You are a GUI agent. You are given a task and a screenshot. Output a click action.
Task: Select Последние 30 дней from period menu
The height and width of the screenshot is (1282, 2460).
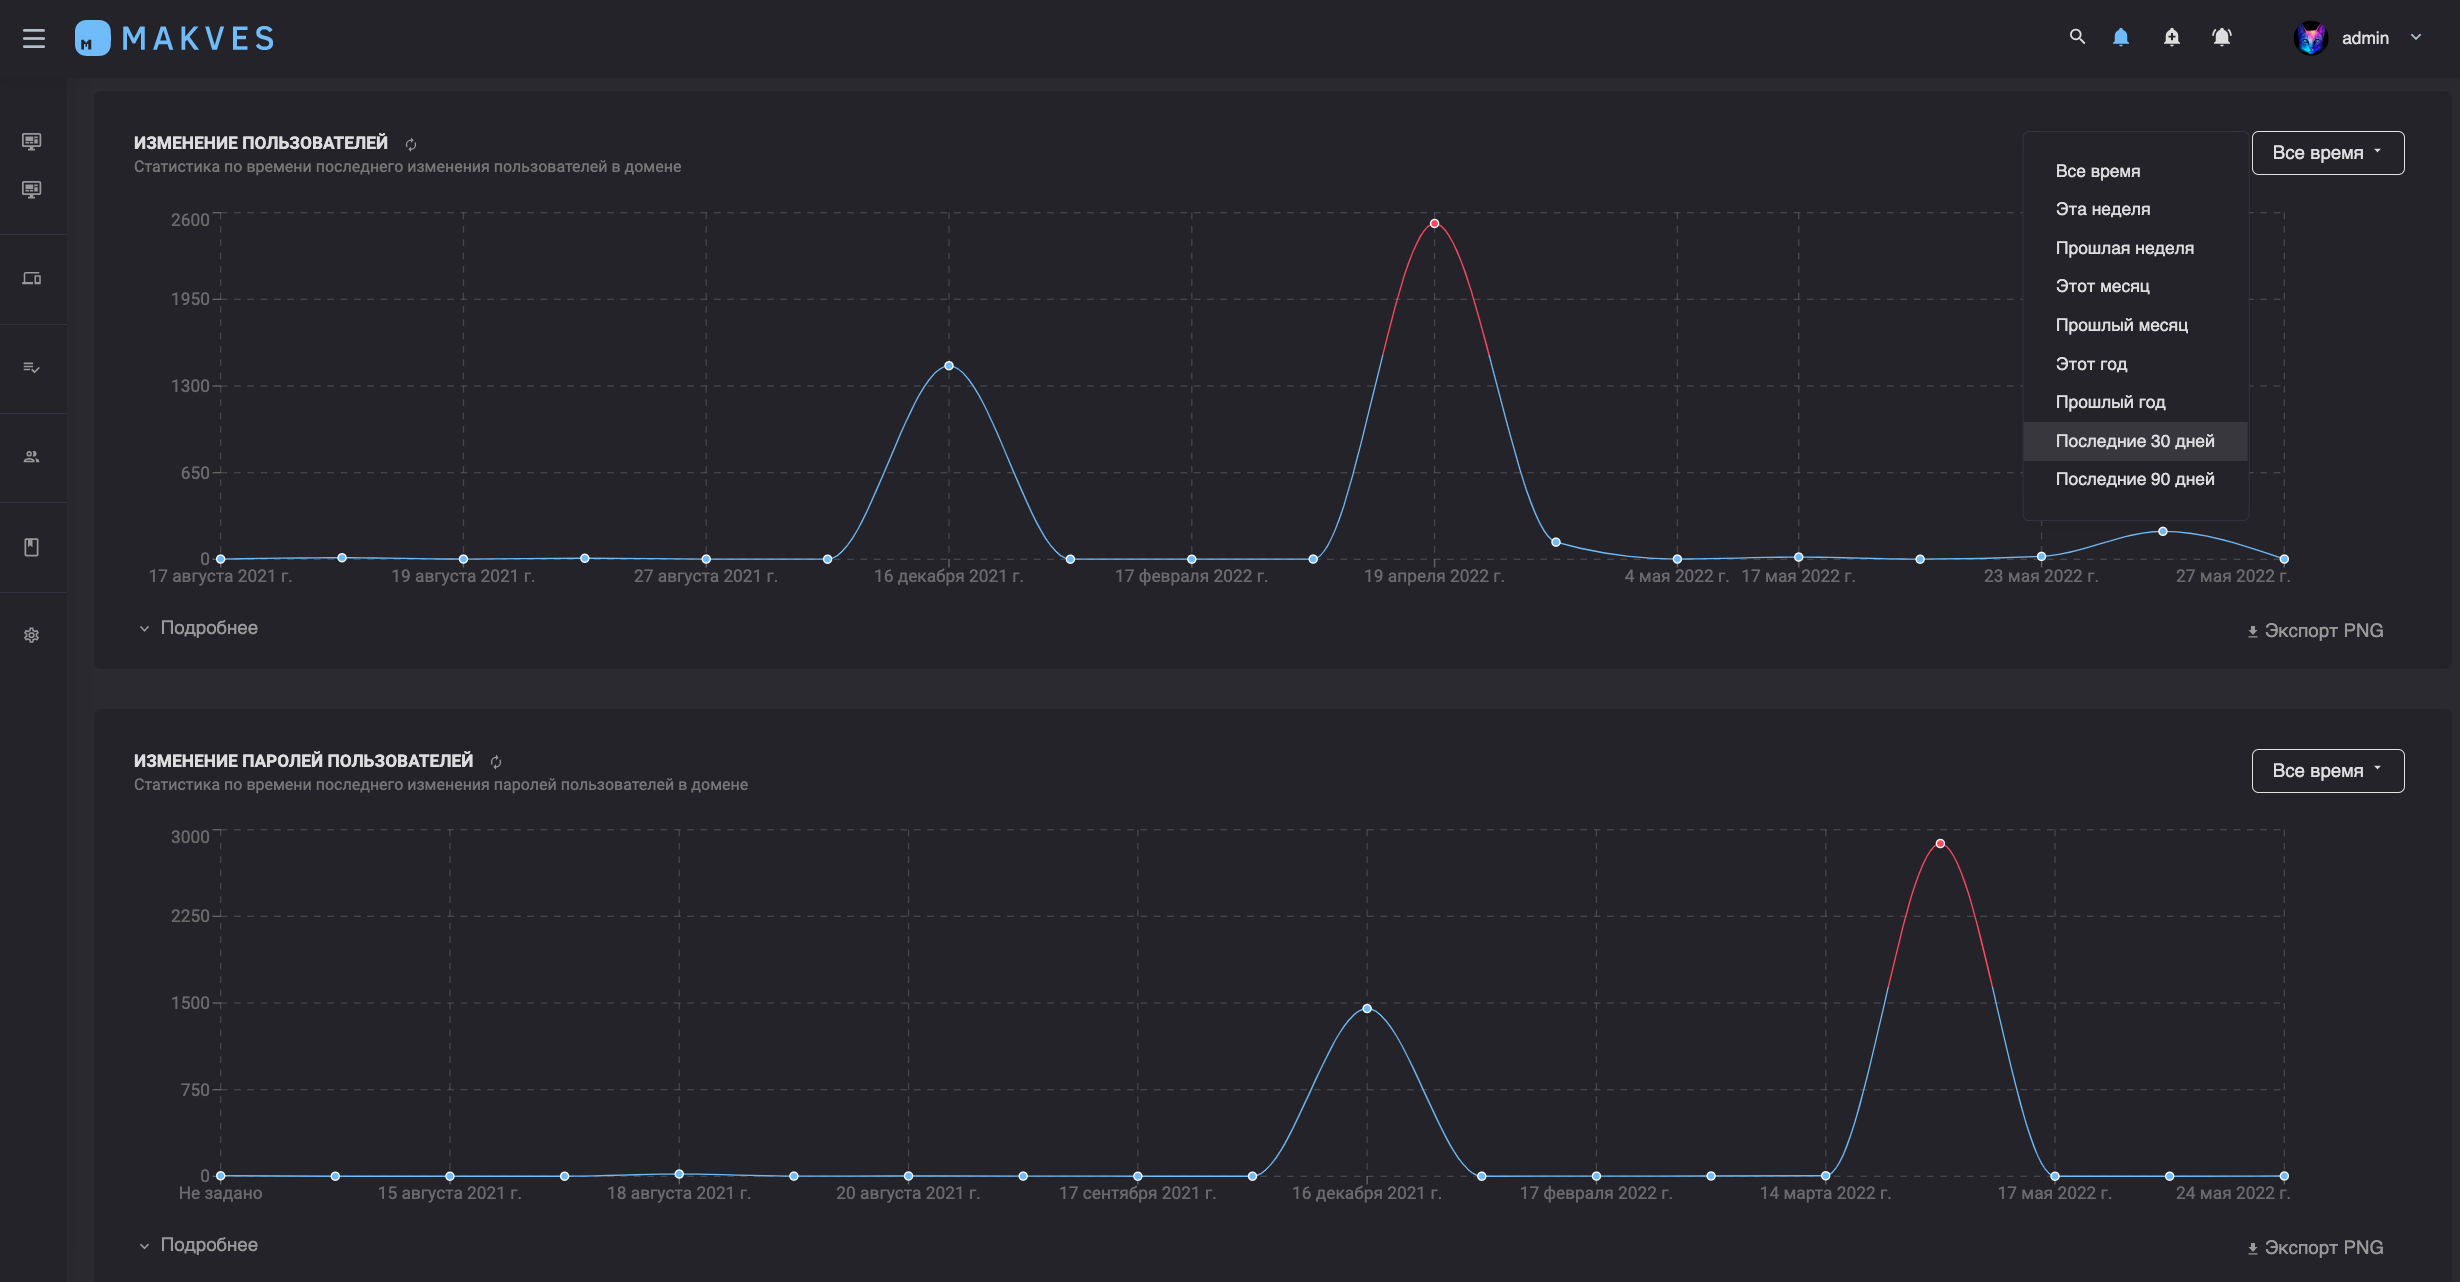point(2135,441)
